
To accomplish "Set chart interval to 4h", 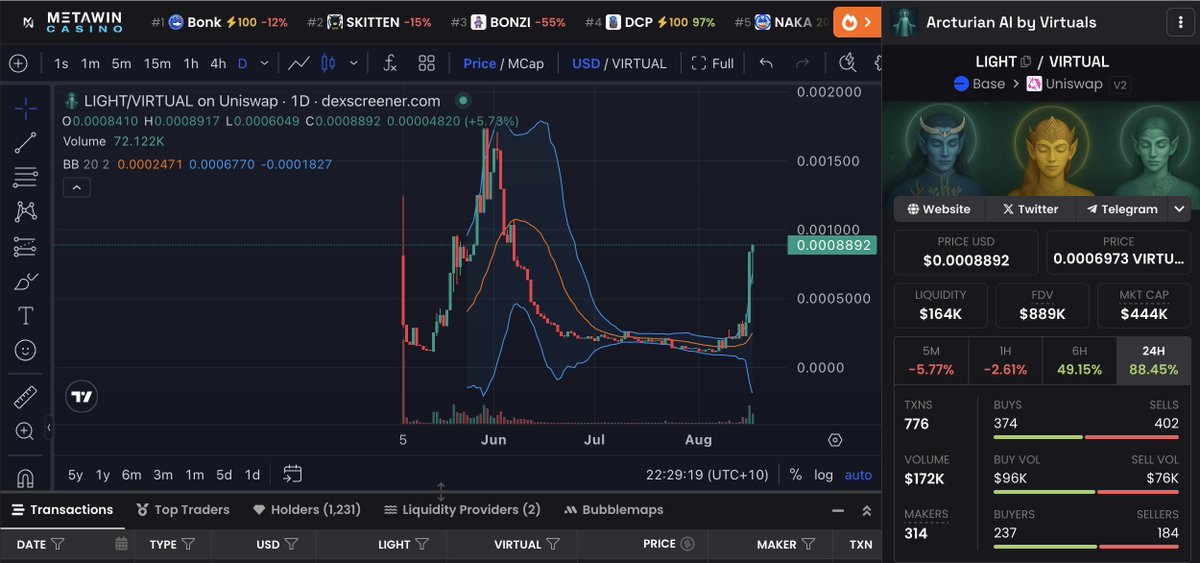I will coord(217,63).
